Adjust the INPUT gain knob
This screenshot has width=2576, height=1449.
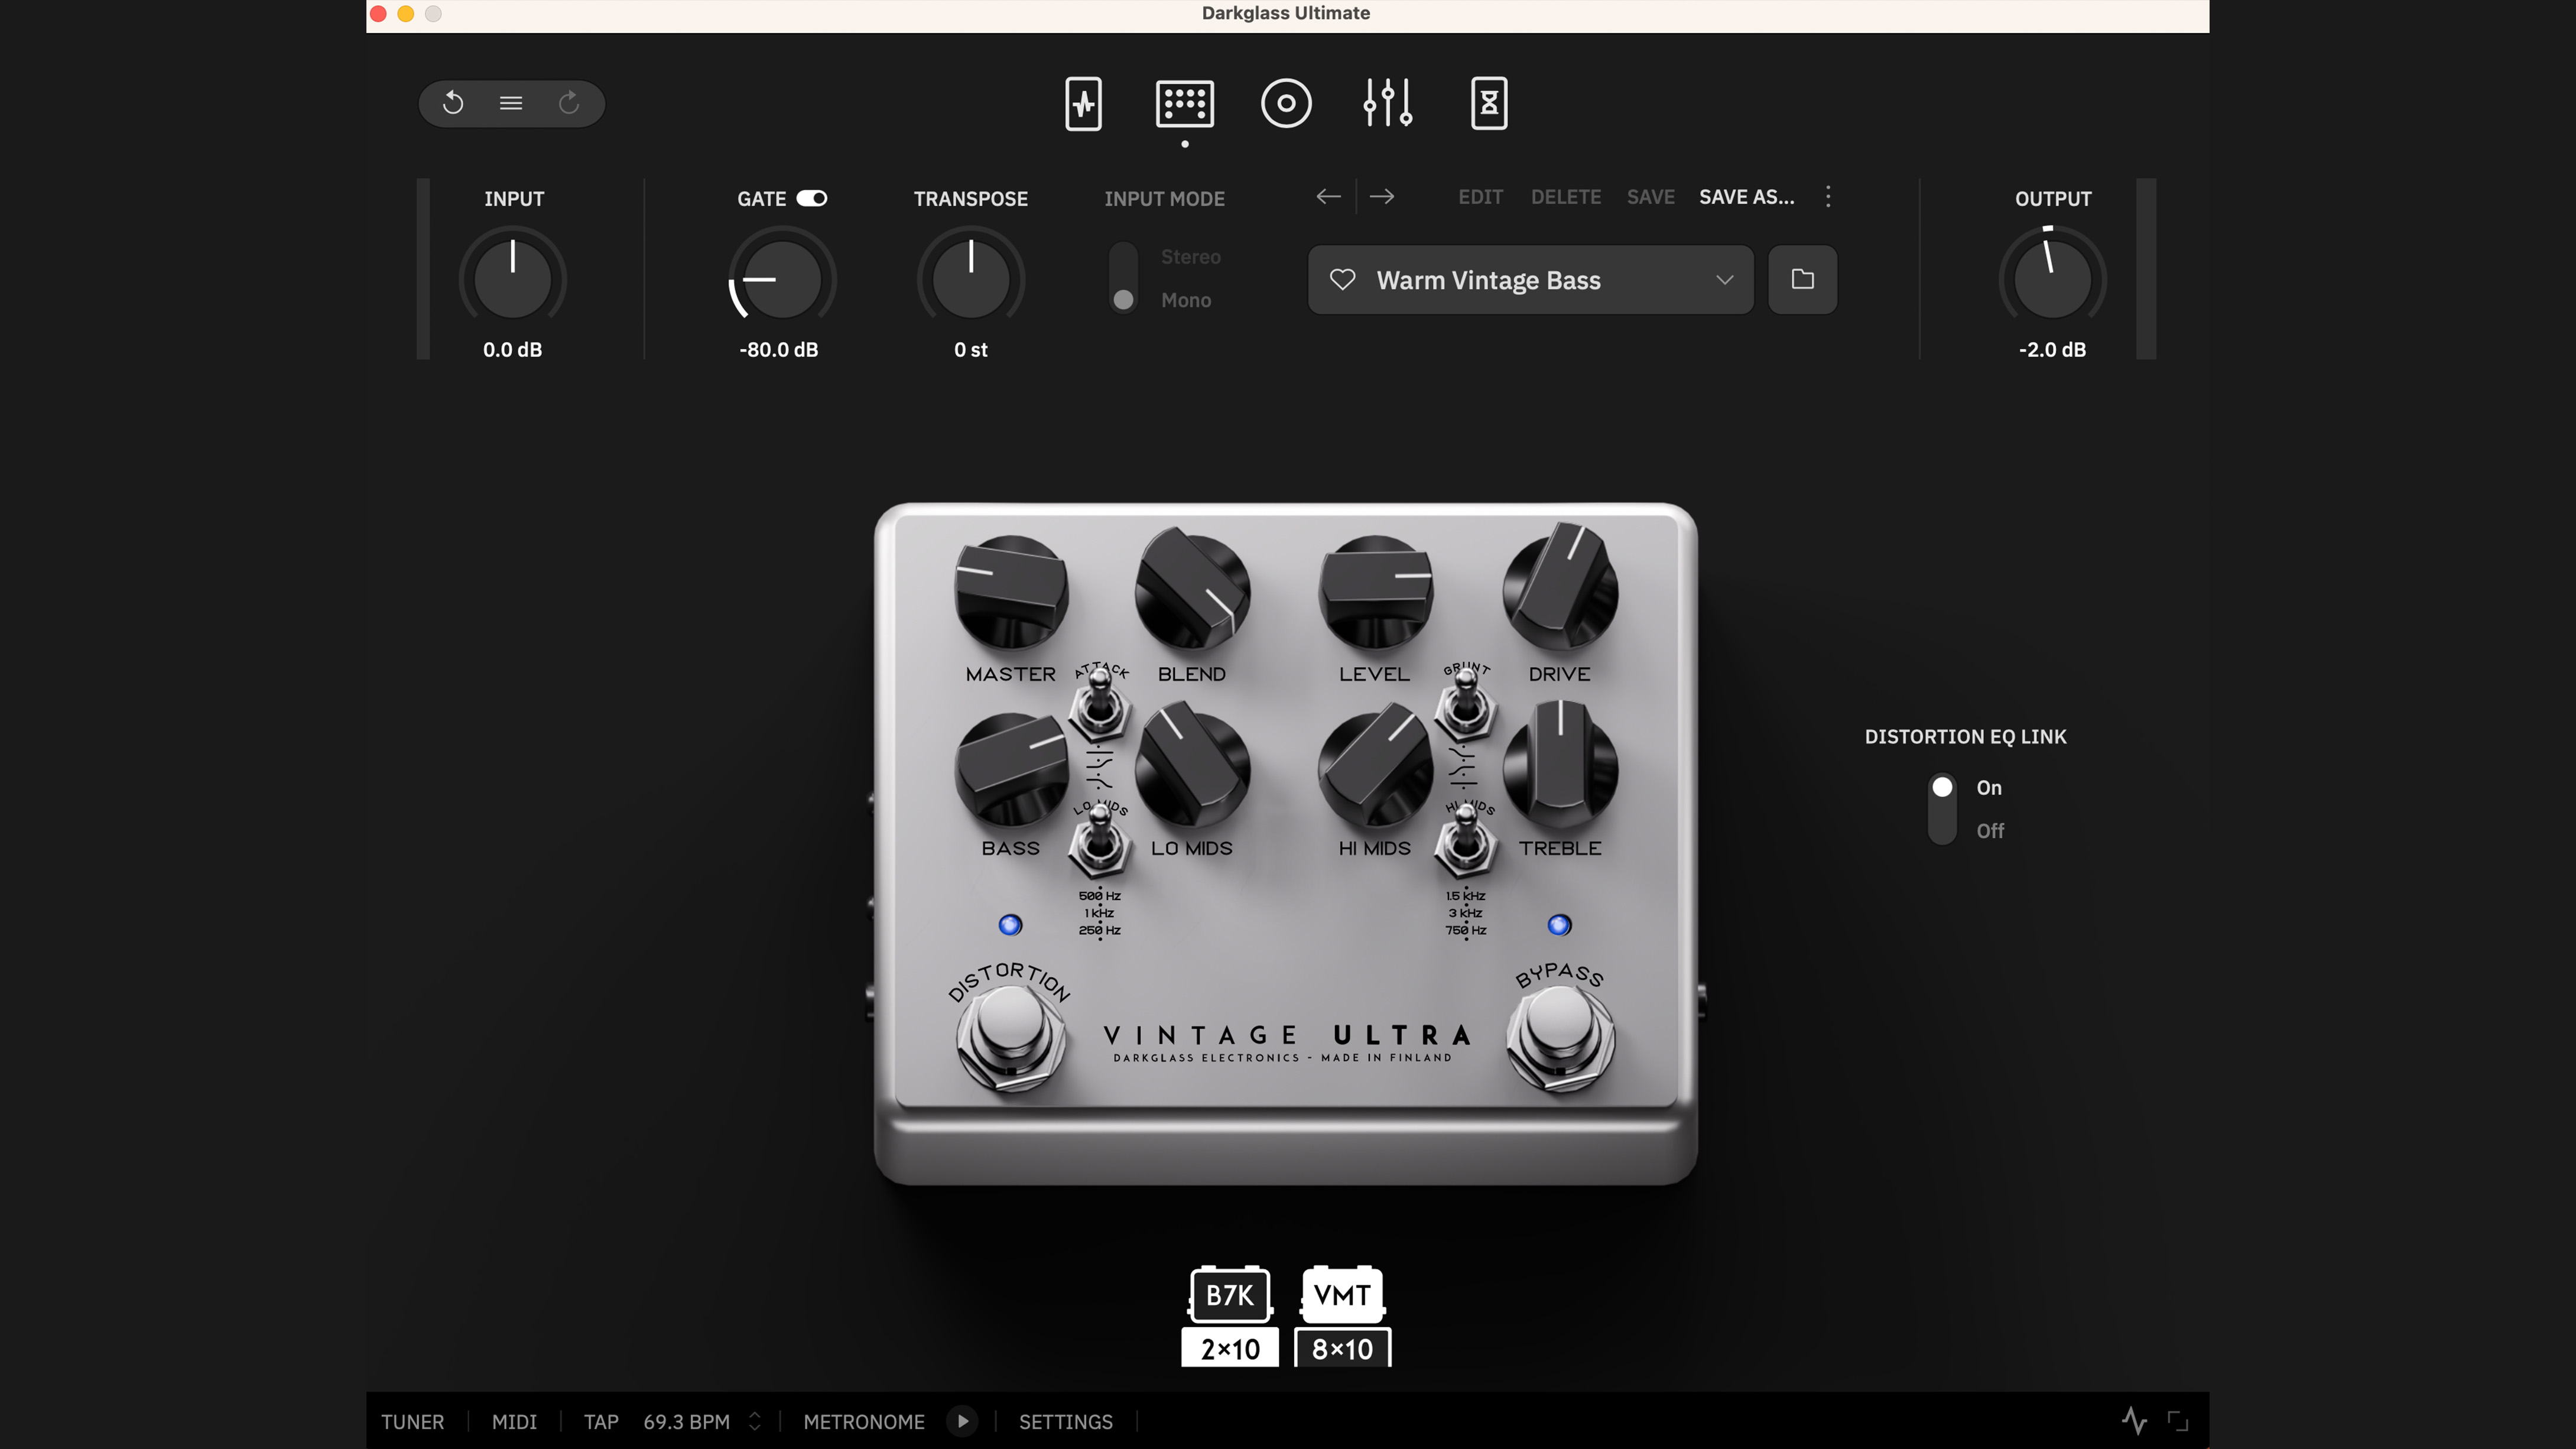coord(512,279)
